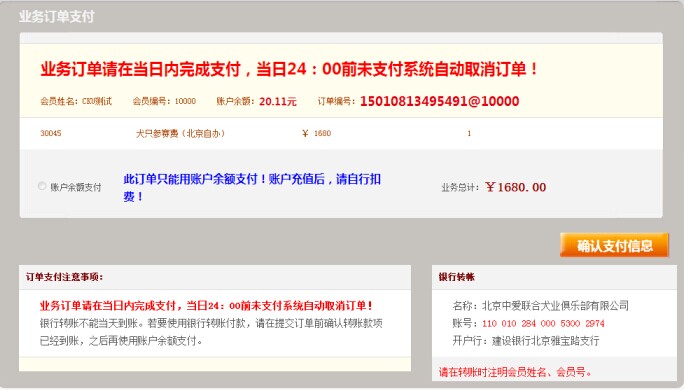Click the 建设银行北京雅宝路支行 bank branch text
Screen dimensions: 684x390
[546, 341]
